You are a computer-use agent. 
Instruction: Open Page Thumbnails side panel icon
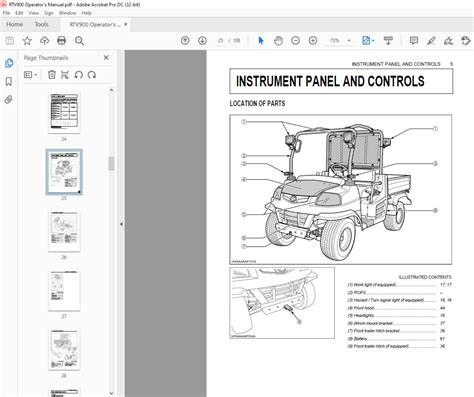(9, 63)
